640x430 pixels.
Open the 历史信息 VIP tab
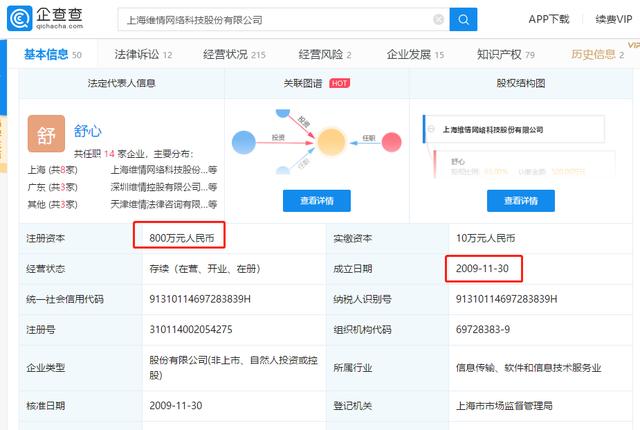[597, 54]
